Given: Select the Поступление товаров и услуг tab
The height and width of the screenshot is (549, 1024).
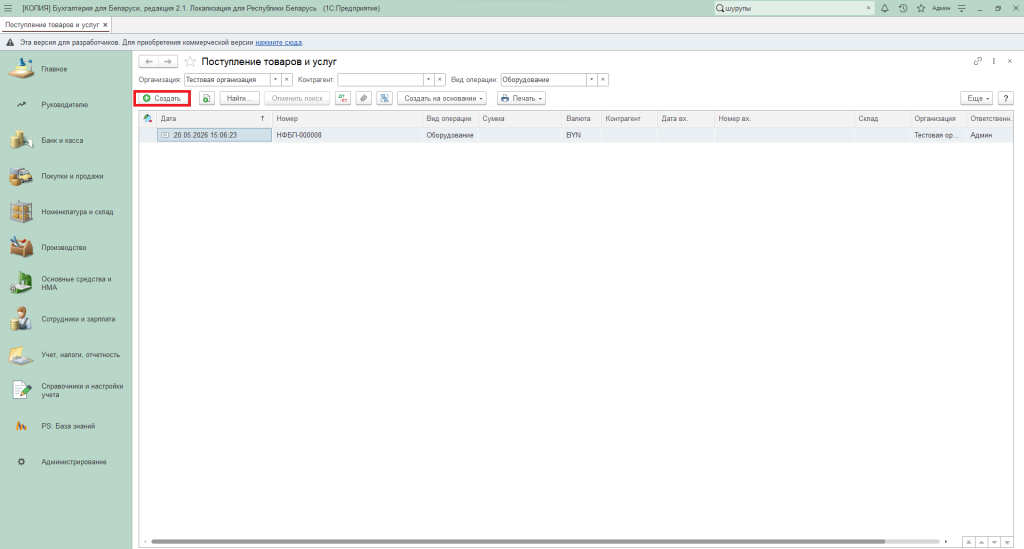Looking at the screenshot, I should [52, 25].
